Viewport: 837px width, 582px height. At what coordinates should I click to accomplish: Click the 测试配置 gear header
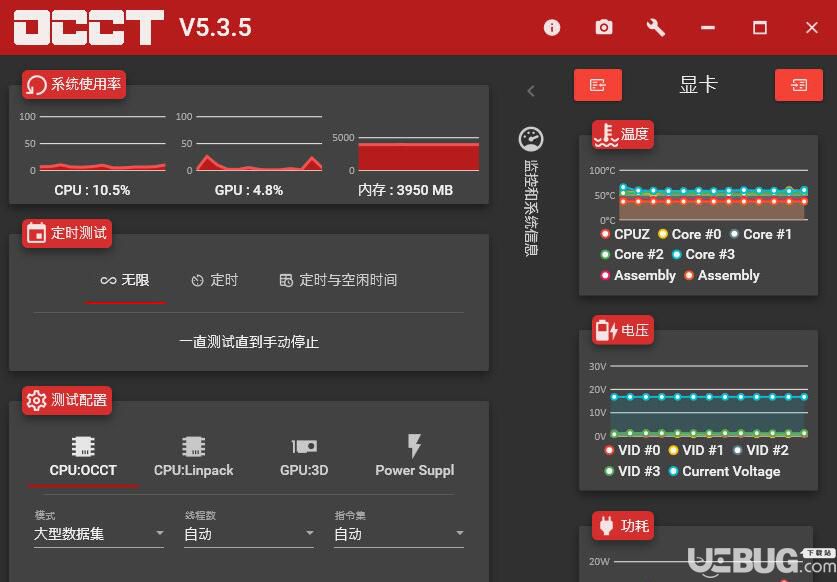click(x=67, y=400)
